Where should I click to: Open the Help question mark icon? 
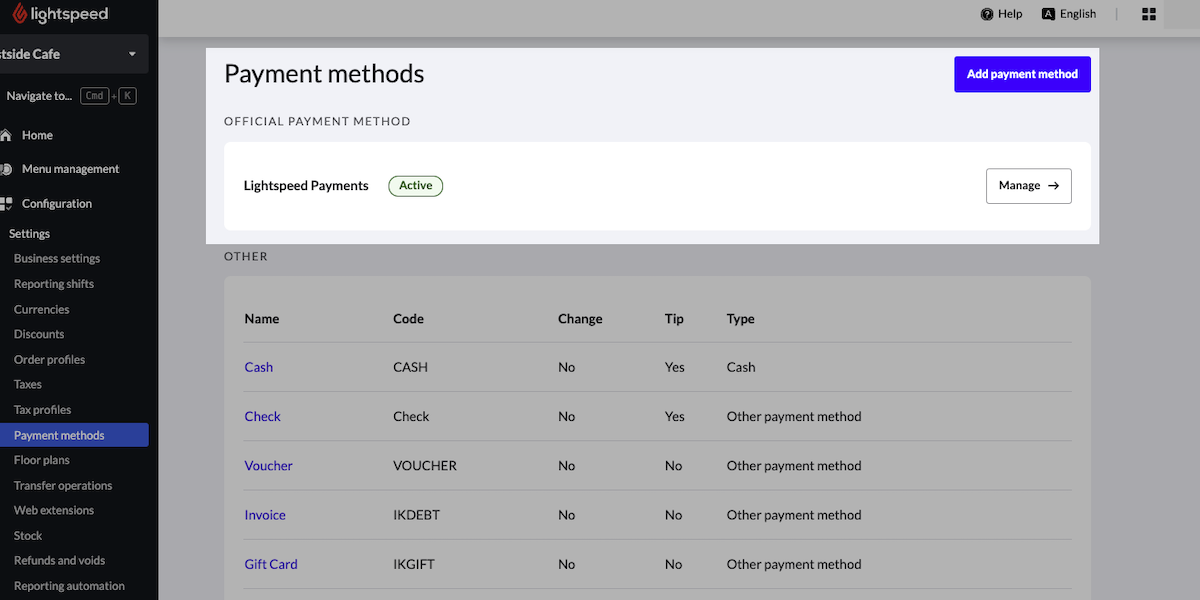tap(987, 14)
